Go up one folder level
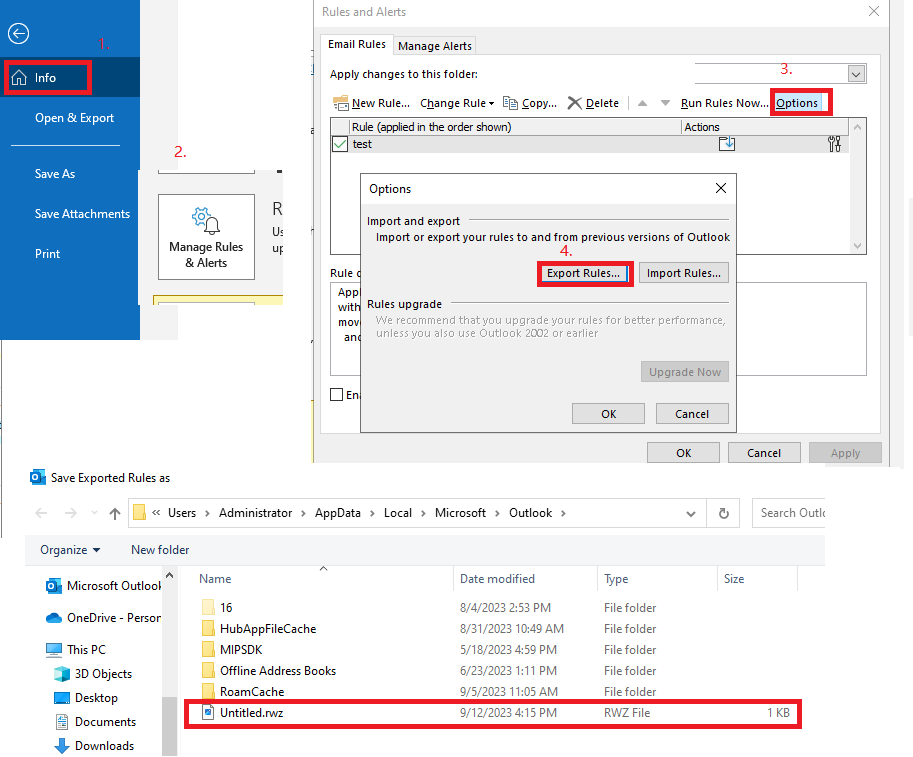The height and width of the screenshot is (757, 913). 115,514
